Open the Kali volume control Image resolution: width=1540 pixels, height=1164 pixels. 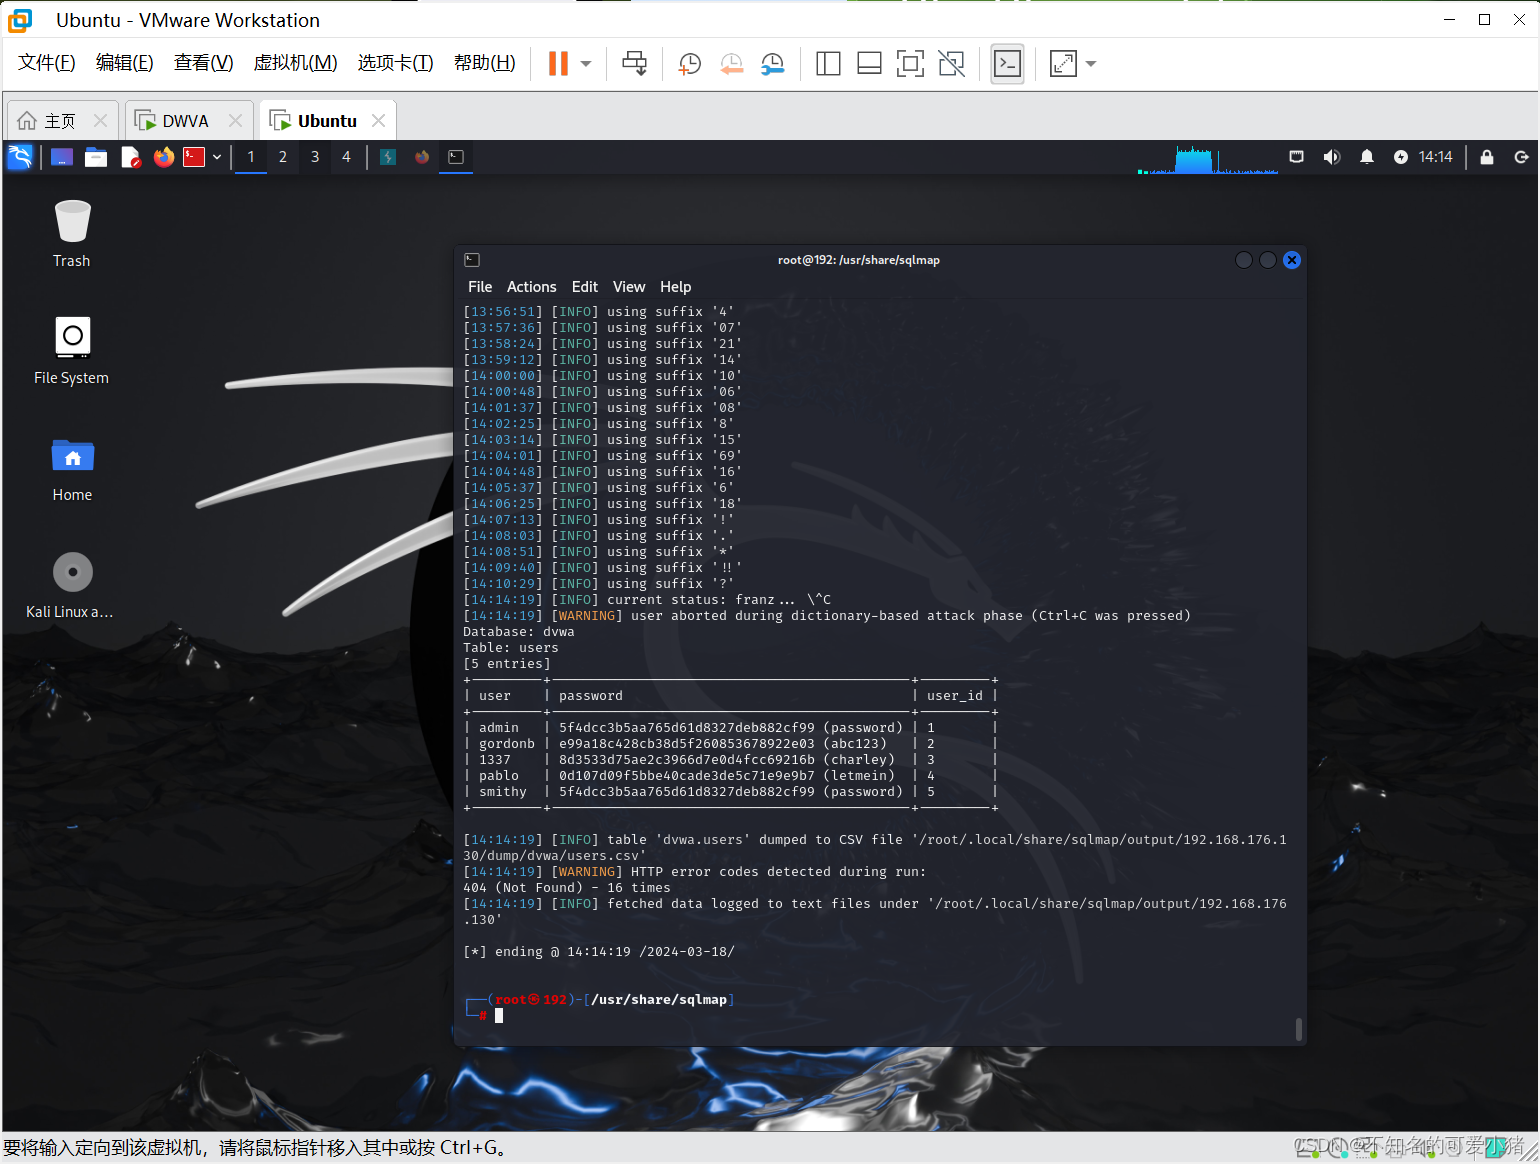click(1331, 157)
